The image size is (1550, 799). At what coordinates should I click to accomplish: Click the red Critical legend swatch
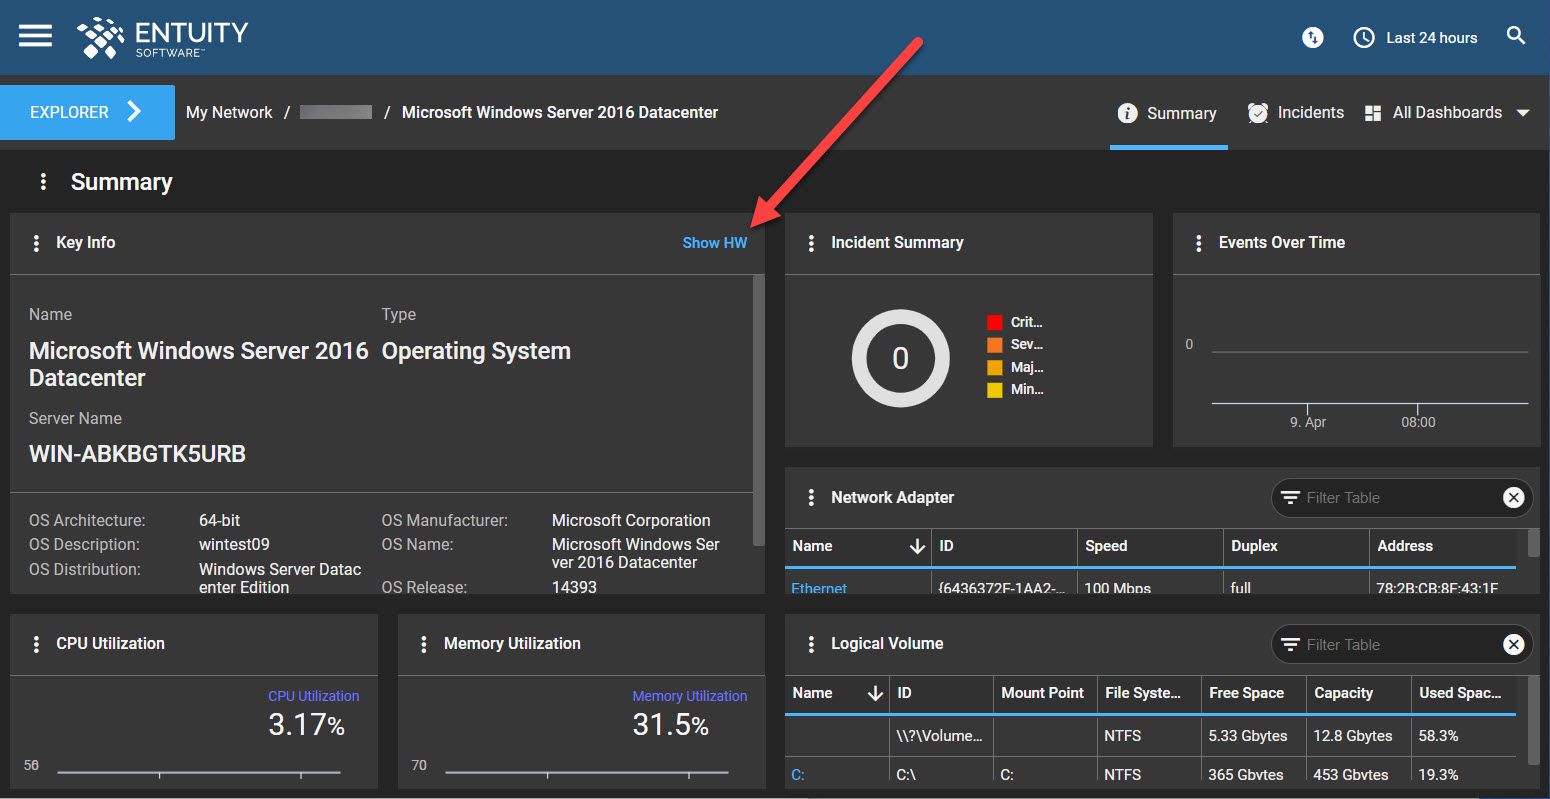point(994,322)
